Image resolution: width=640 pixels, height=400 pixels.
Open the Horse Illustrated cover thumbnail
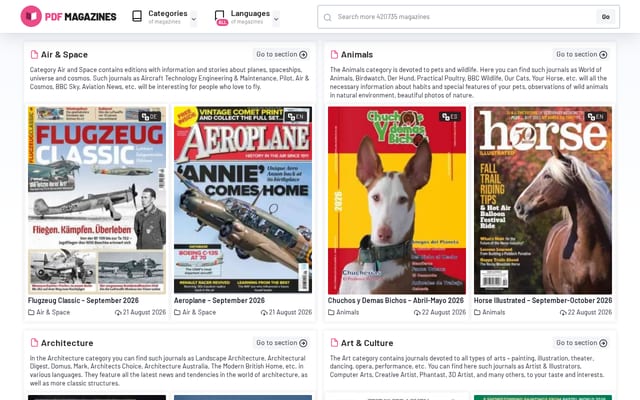click(x=543, y=200)
